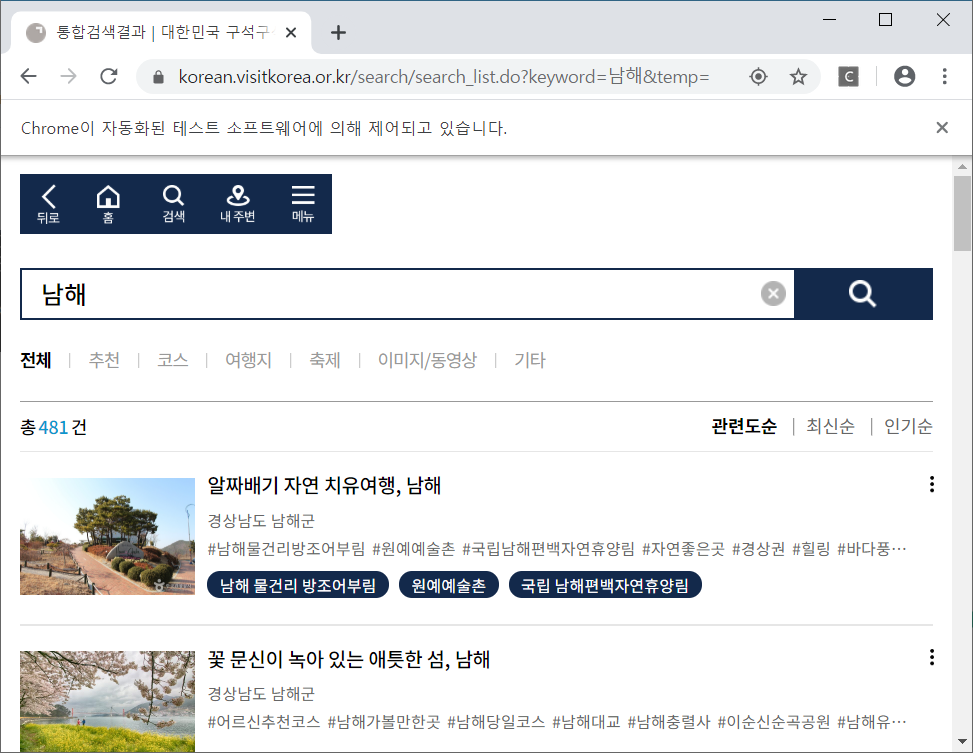Click scrollbar down arrow
The width and height of the screenshot is (973, 753).
click(x=962, y=741)
